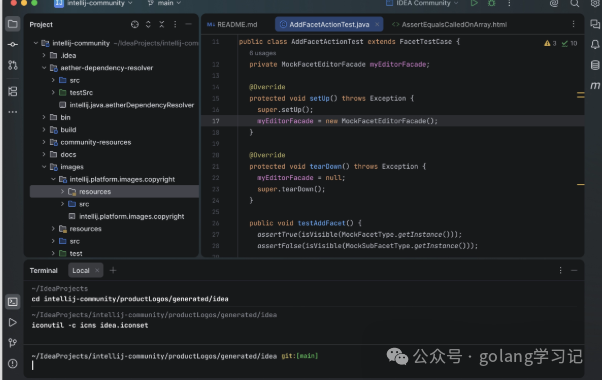Image resolution: width=602 pixels, height=380 pixels.
Task: Open Notifications bell icon in right sidebar
Action: point(595,45)
